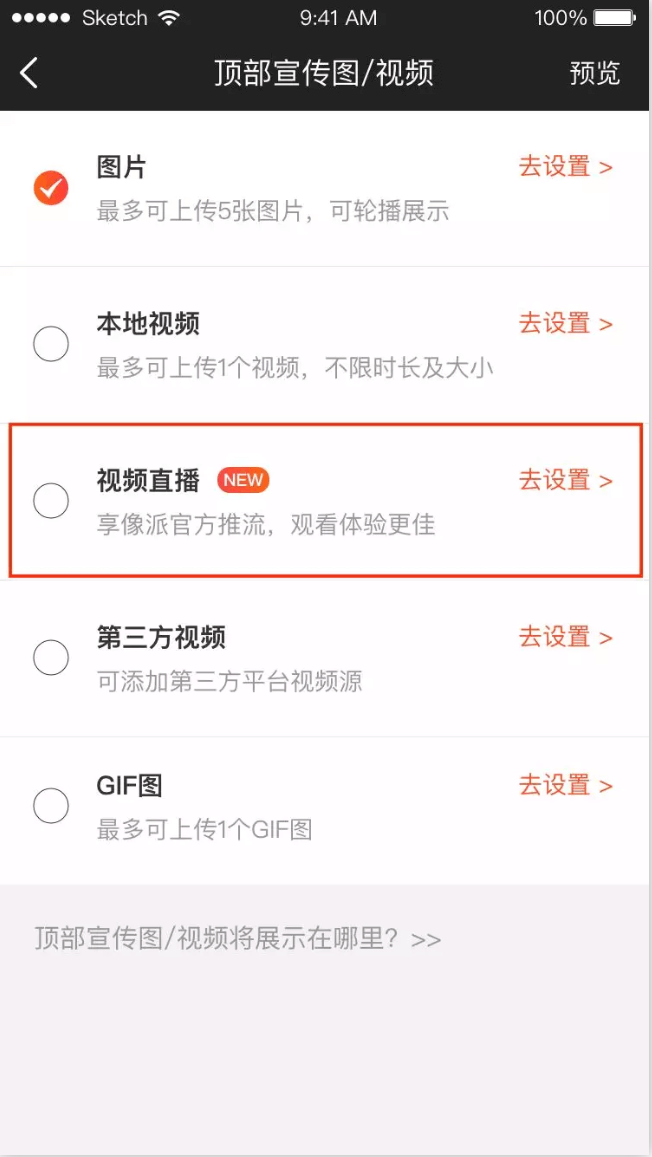Viewport: 652px width, 1157px height.
Task: Tap the GIF图 option title
Action: click(x=130, y=786)
